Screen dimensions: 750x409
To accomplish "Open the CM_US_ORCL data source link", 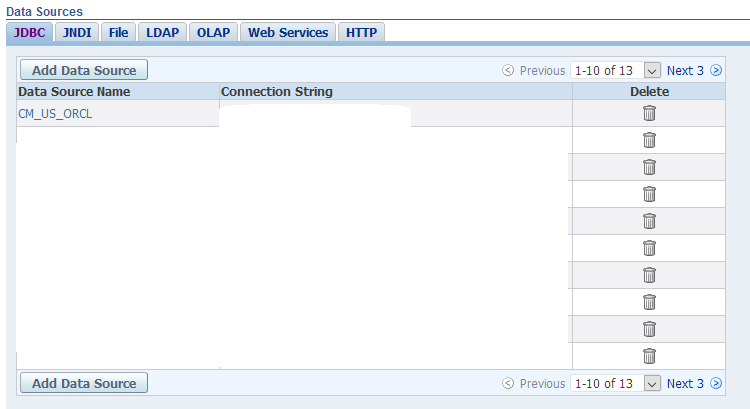I will 55,113.
